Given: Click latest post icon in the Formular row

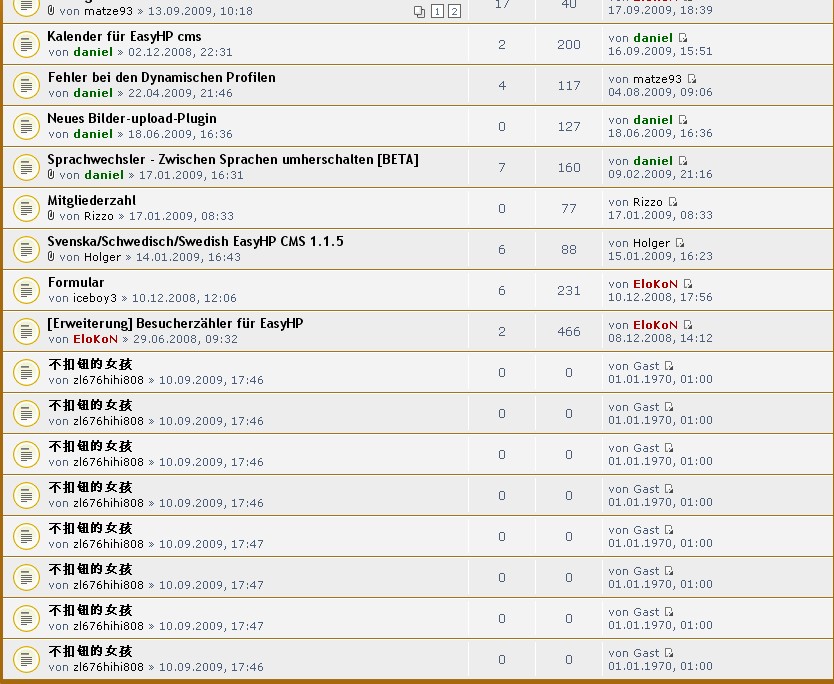Looking at the screenshot, I should pos(687,284).
